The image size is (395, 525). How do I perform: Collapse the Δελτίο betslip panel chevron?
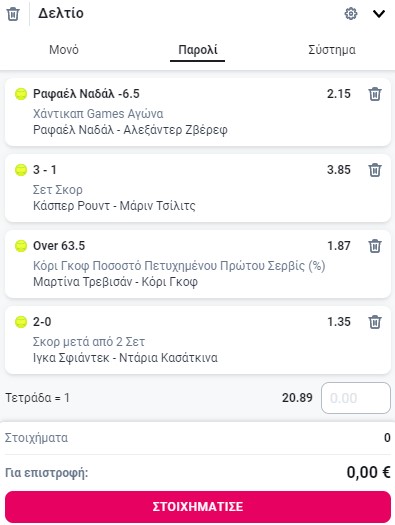click(x=379, y=14)
